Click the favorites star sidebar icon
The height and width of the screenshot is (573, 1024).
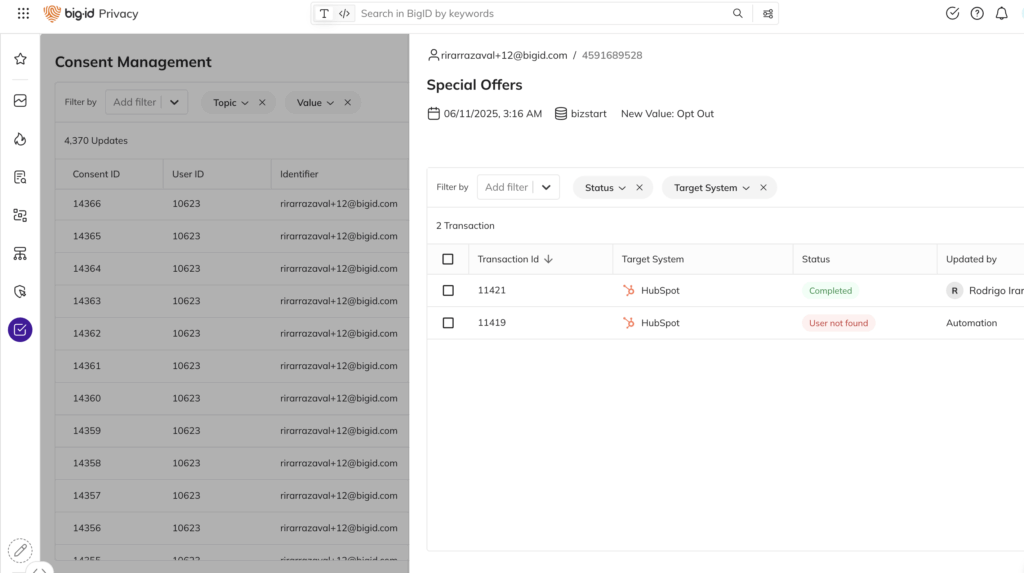20,59
